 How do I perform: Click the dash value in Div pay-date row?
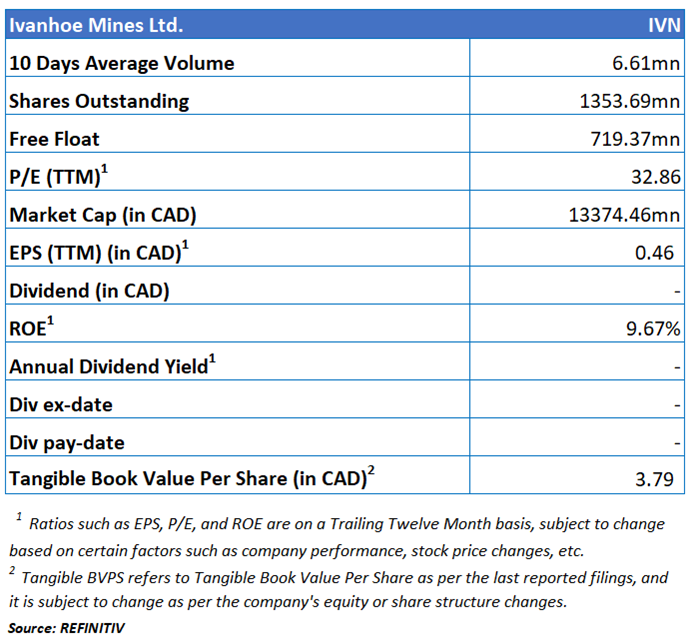coord(677,444)
